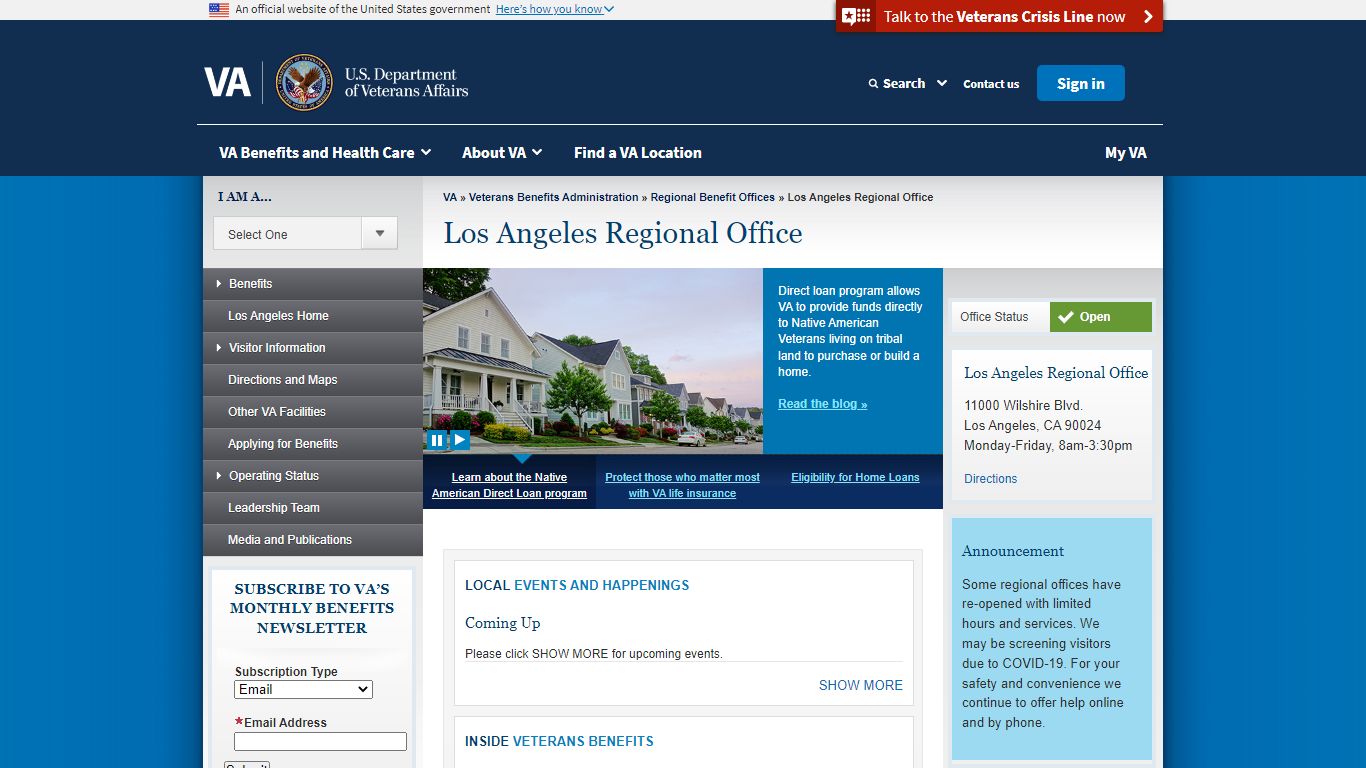Select Native American Direct Loan program slide
The width and height of the screenshot is (1366, 768).
point(509,485)
